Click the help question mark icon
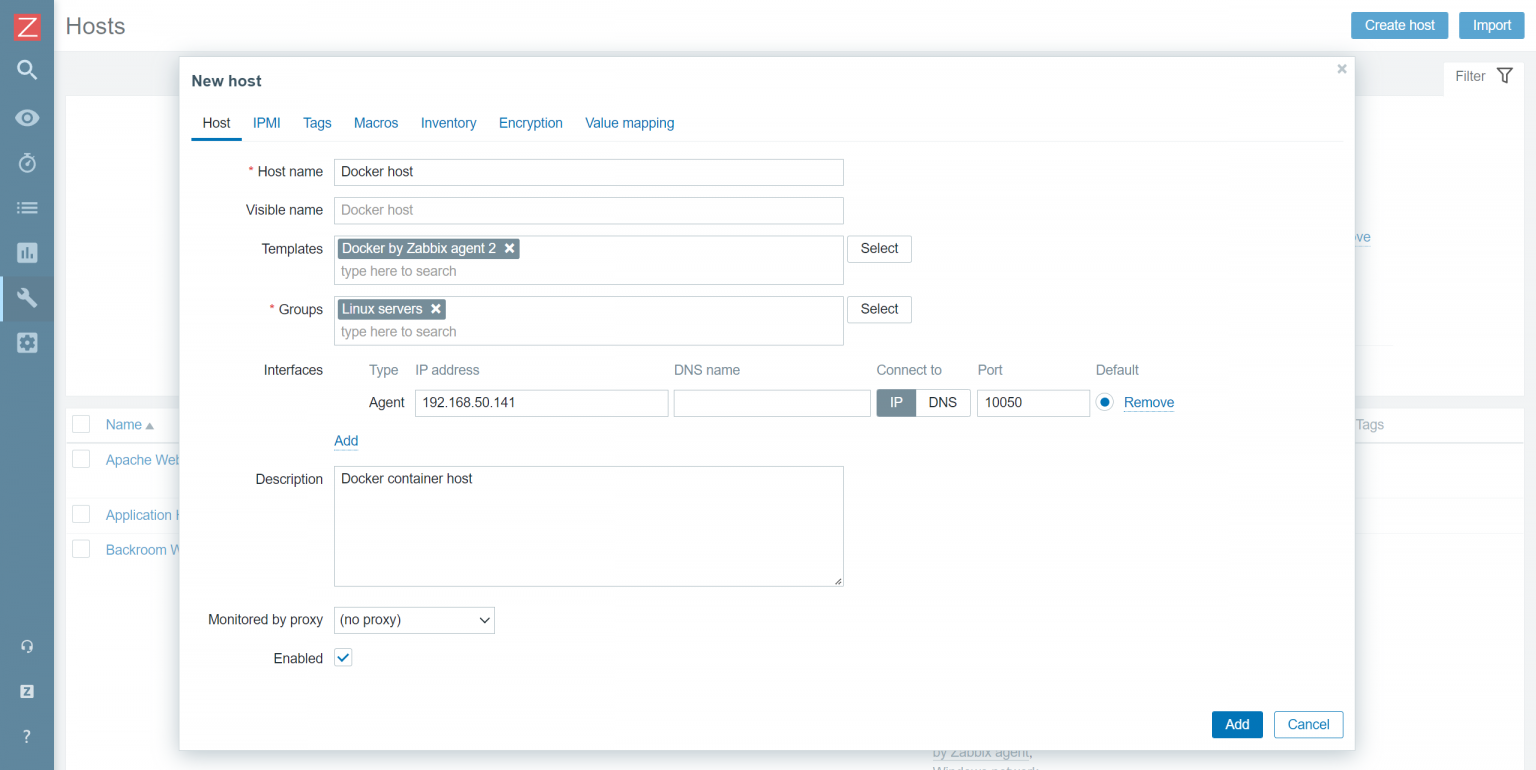 27,736
